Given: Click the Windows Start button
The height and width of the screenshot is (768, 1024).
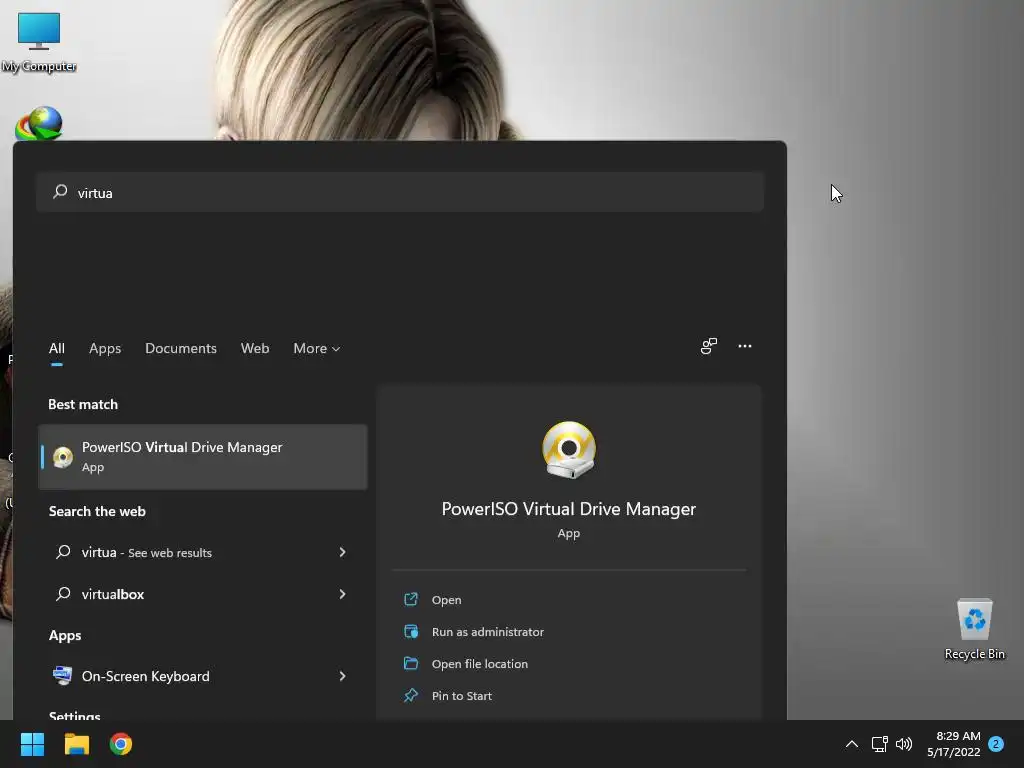Looking at the screenshot, I should (32, 744).
